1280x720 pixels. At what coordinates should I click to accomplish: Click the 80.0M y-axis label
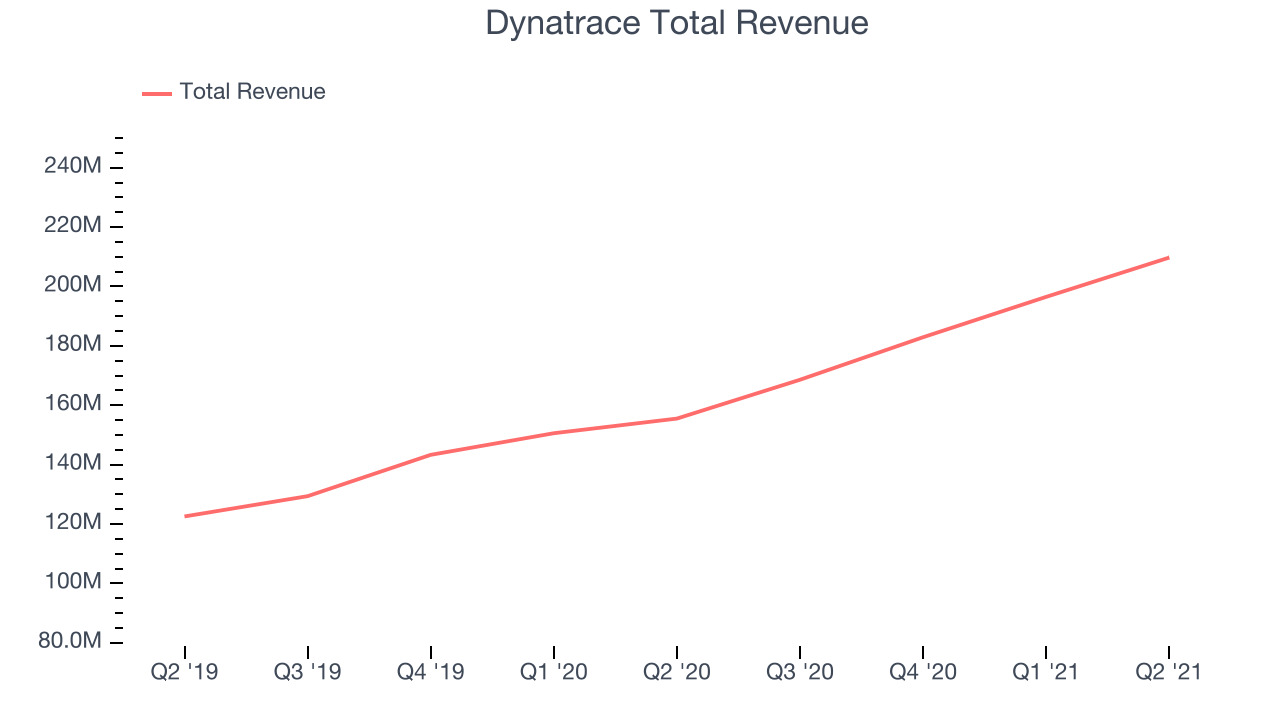pyautogui.click(x=70, y=641)
